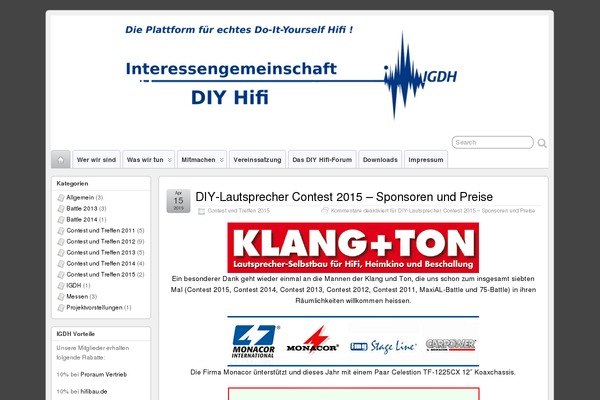
Task: Click the Contest und Treffen 2015 post meta link
Action: (x=239, y=211)
